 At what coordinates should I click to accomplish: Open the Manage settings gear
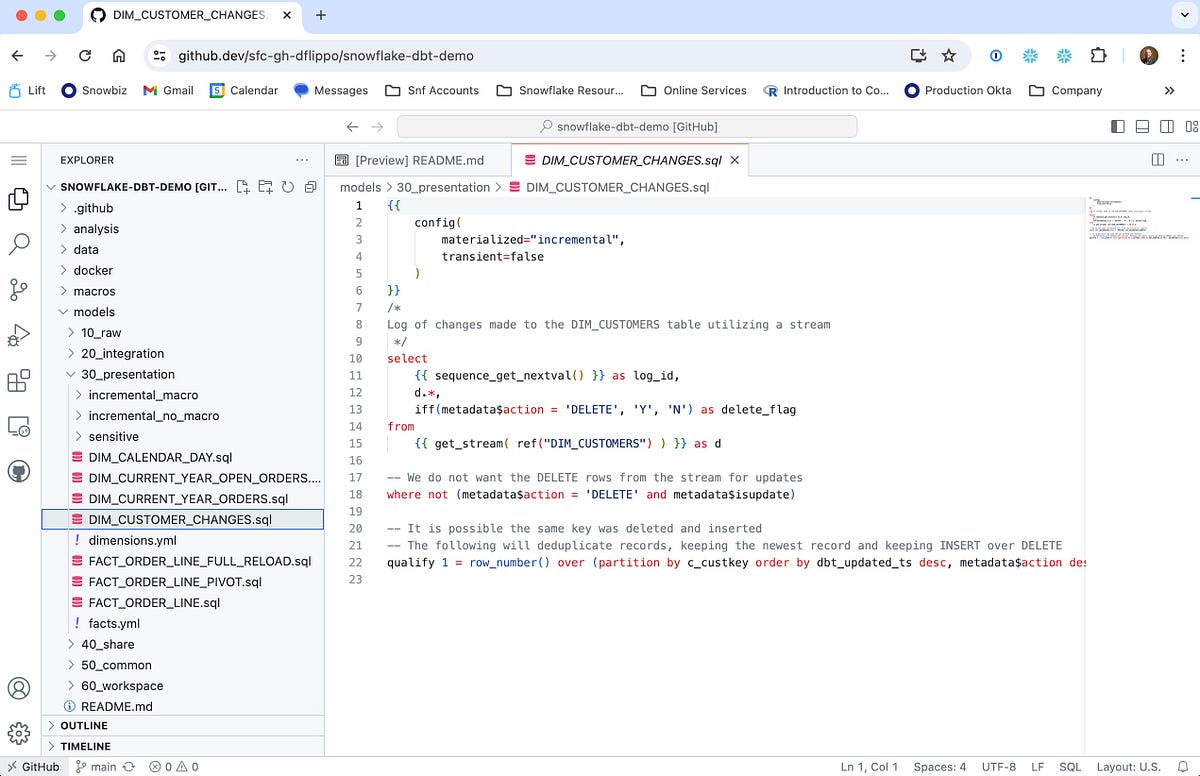[18, 733]
